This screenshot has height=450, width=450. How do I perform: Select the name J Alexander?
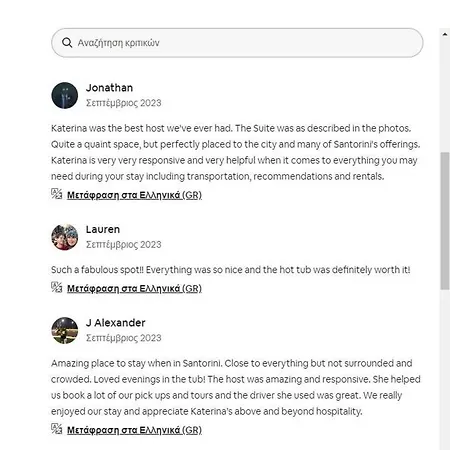pos(115,323)
